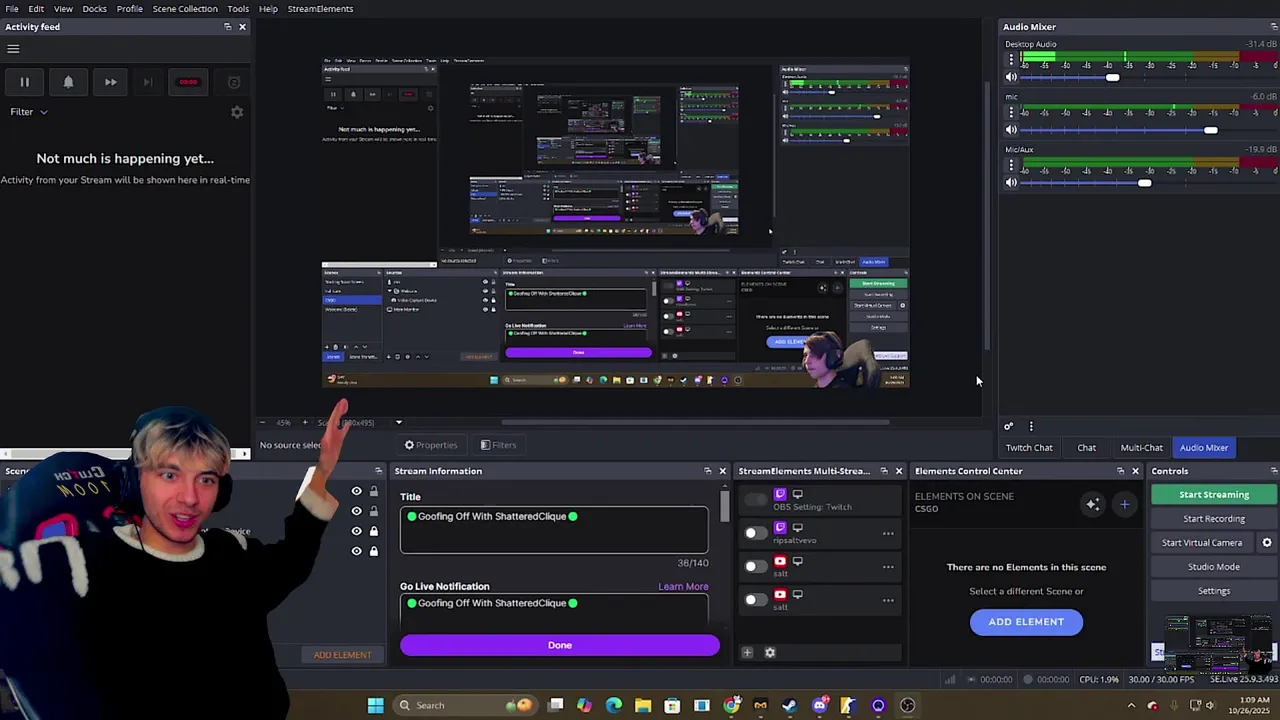Click Start Recording button
Screen dimensions: 1280x720
pos(1214,519)
